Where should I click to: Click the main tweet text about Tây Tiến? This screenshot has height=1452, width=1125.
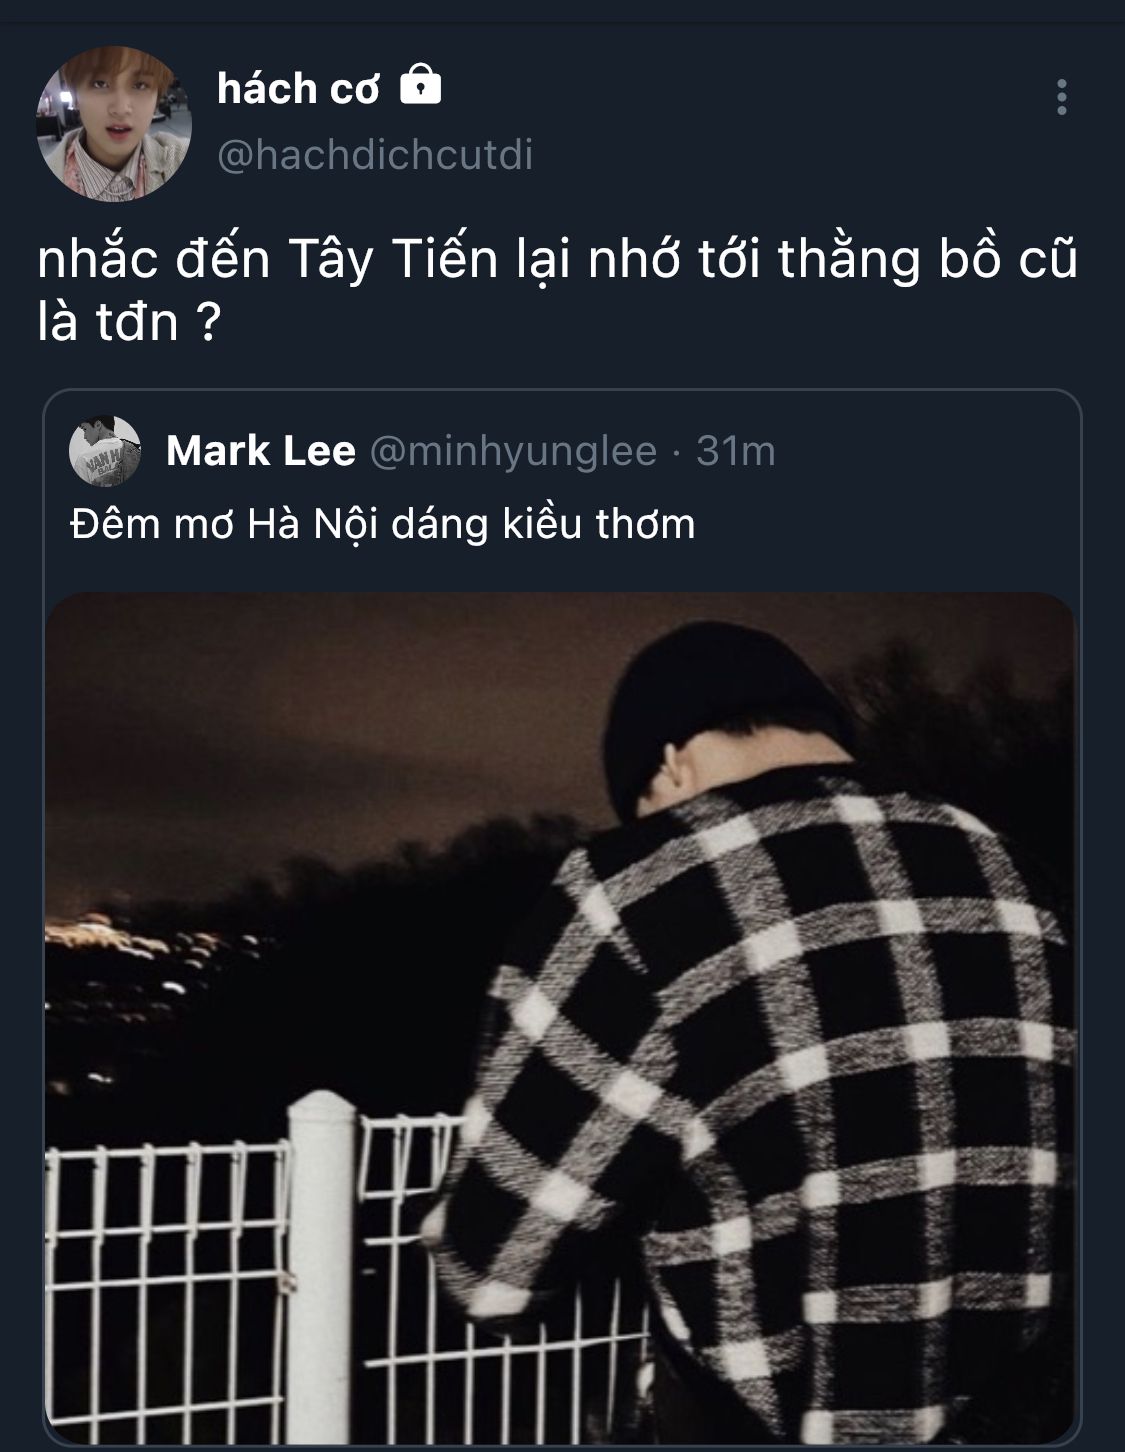click(x=558, y=290)
